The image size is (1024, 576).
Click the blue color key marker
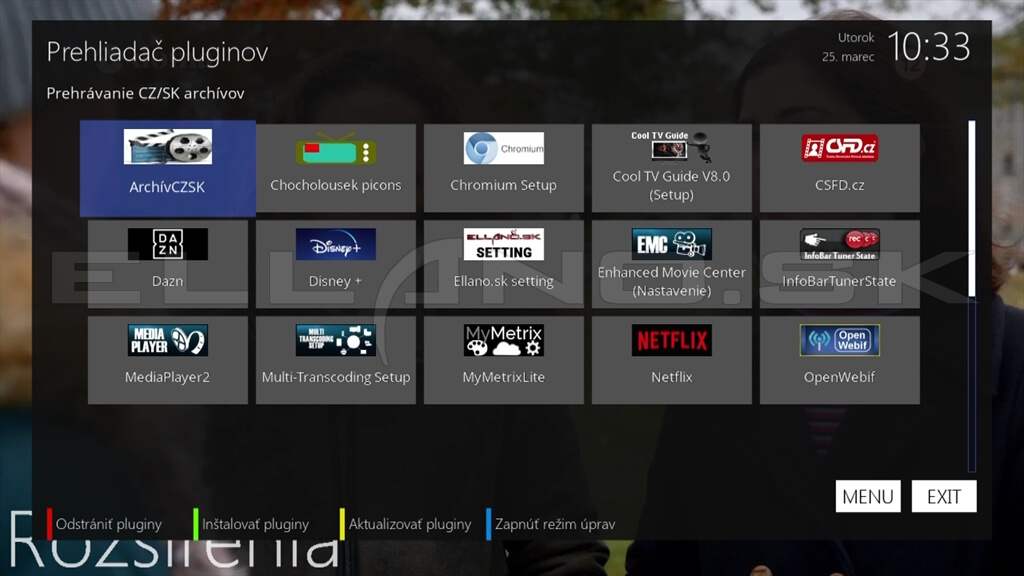[488, 524]
